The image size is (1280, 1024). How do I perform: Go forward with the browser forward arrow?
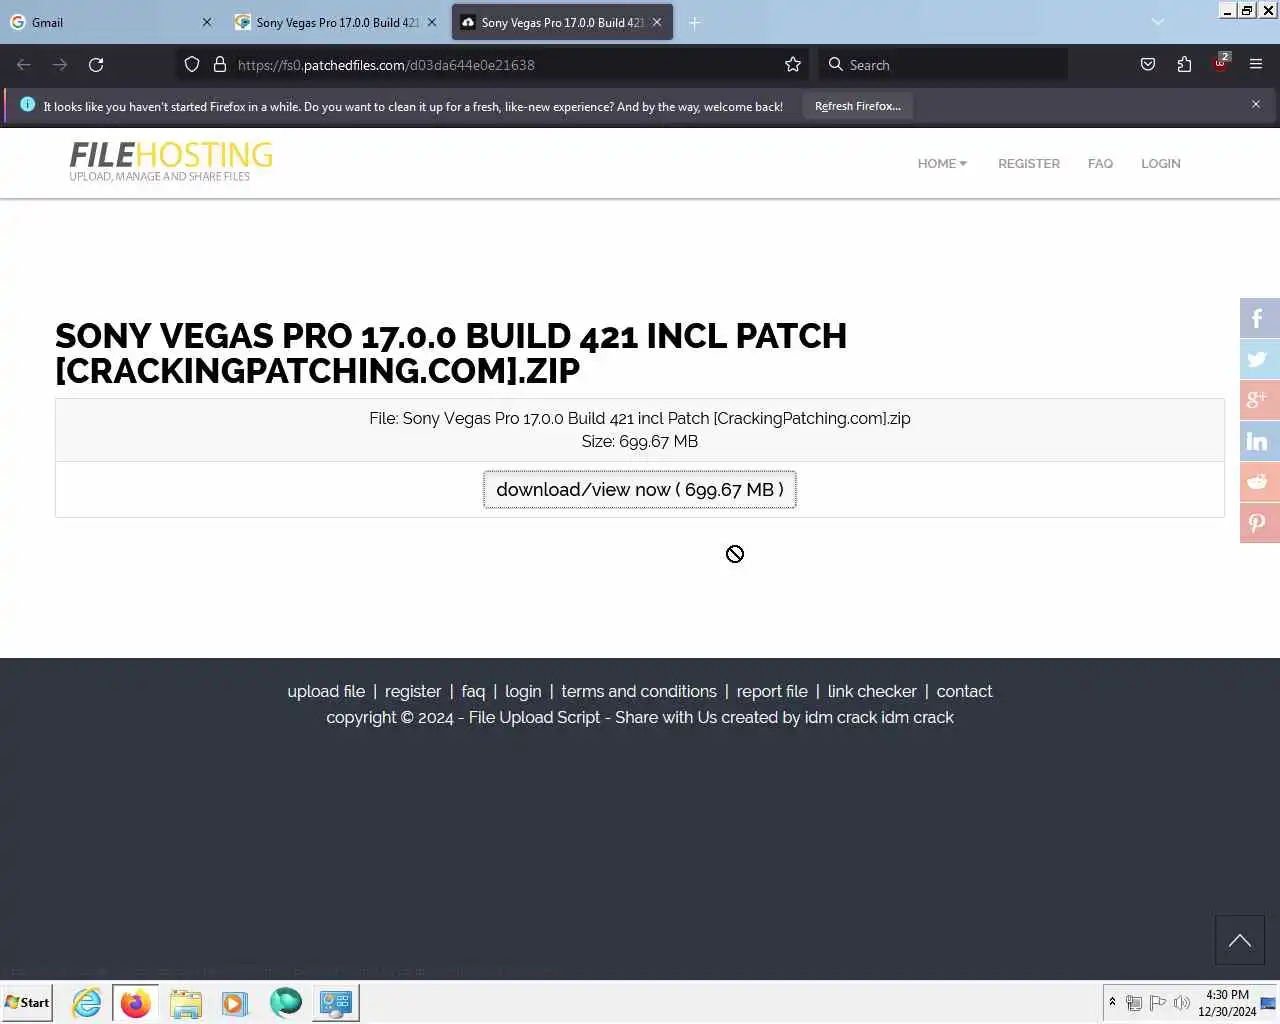pyautogui.click(x=60, y=65)
